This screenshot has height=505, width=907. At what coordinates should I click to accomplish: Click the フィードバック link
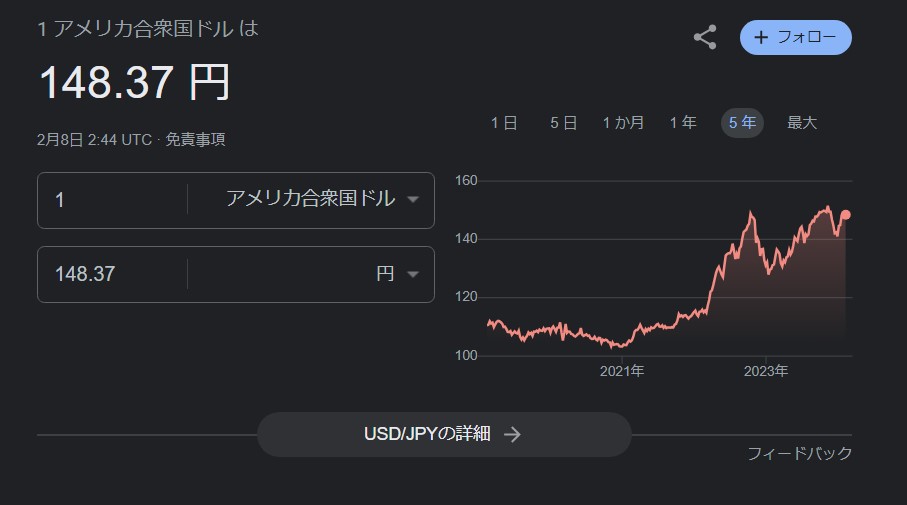(x=800, y=453)
